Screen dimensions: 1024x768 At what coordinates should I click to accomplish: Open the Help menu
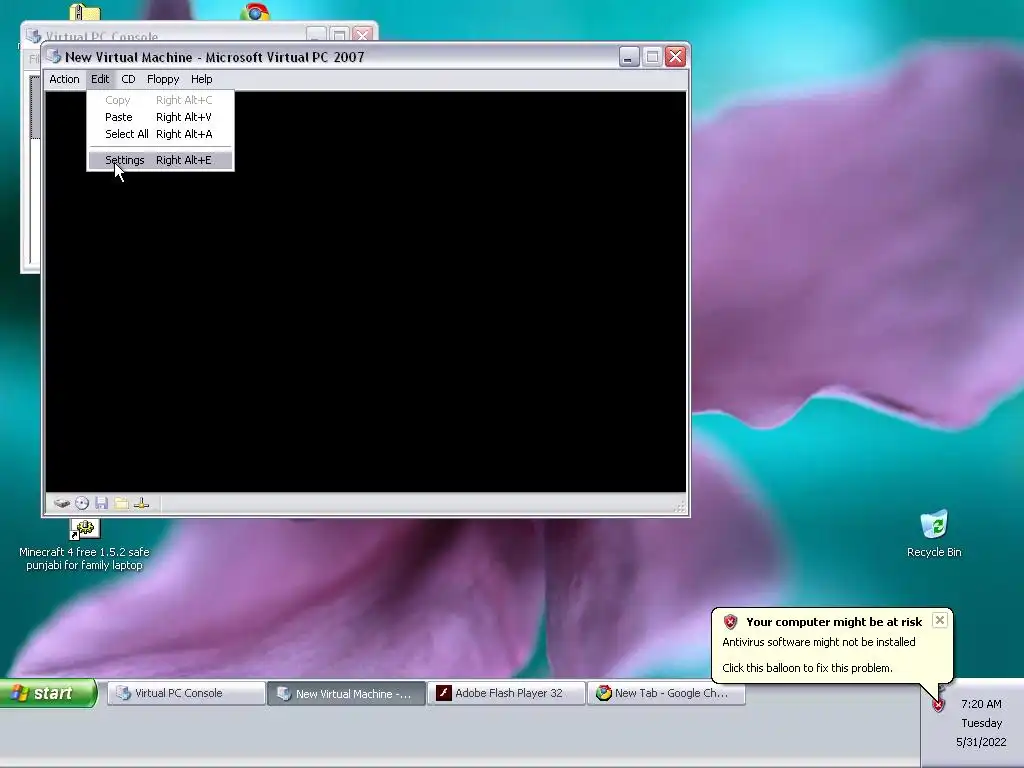coord(201,79)
